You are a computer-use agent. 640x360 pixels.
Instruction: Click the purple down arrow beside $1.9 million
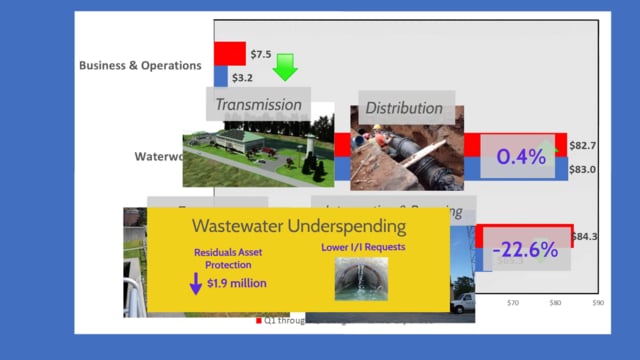pyautogui.click(x=196, y=284)
